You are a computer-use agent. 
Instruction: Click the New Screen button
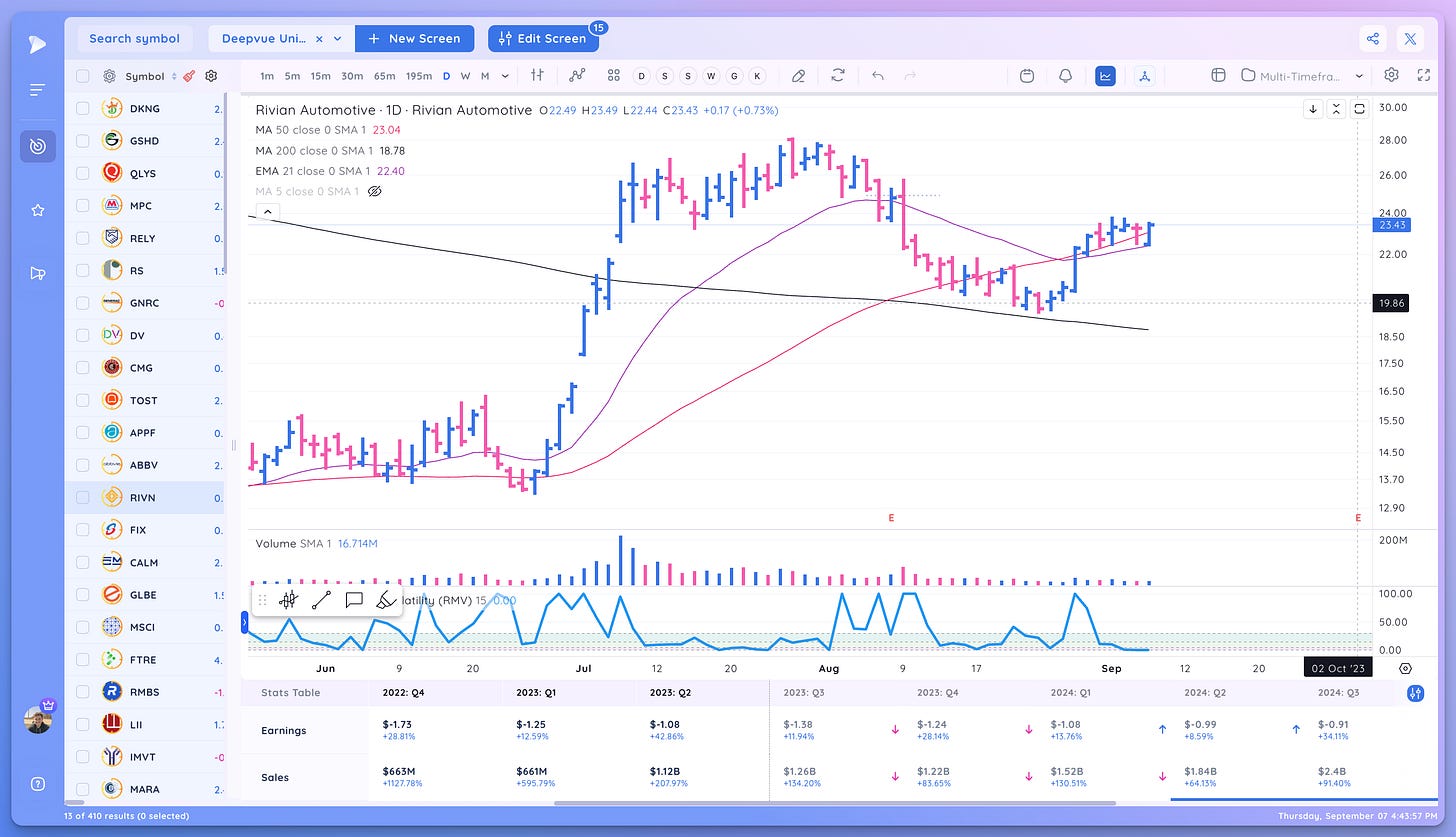tap(414, 39)
